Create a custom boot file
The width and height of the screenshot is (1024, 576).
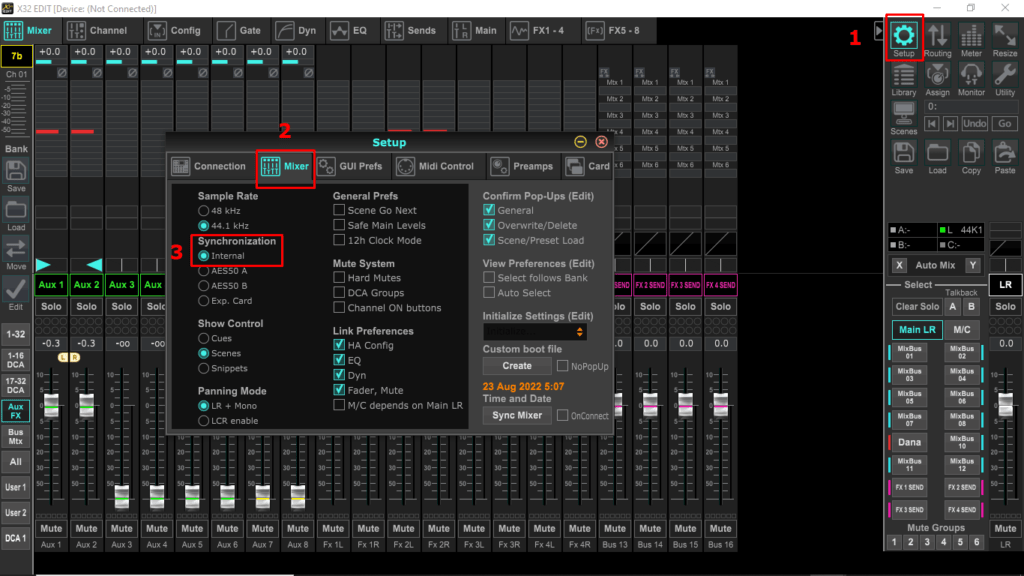[517, 366]
